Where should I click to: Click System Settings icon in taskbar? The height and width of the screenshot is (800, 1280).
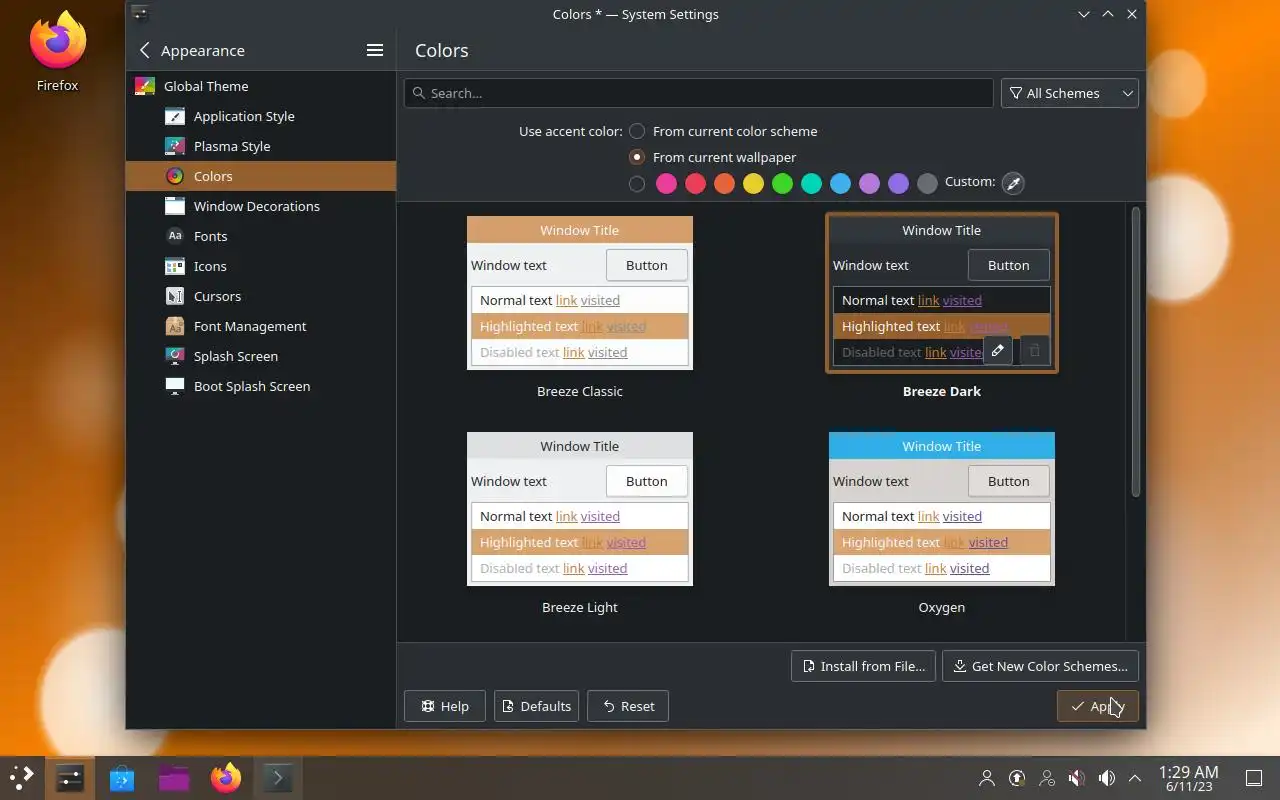point(70,777)
